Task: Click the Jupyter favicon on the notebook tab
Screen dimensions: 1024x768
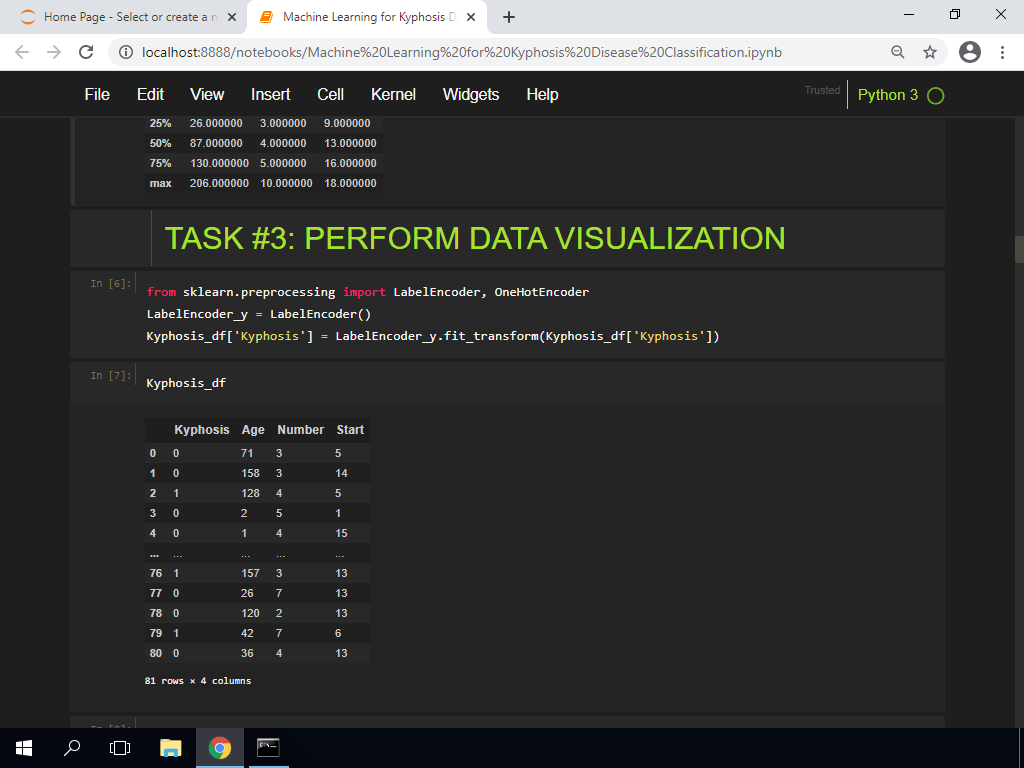Action: pos(265,17)
